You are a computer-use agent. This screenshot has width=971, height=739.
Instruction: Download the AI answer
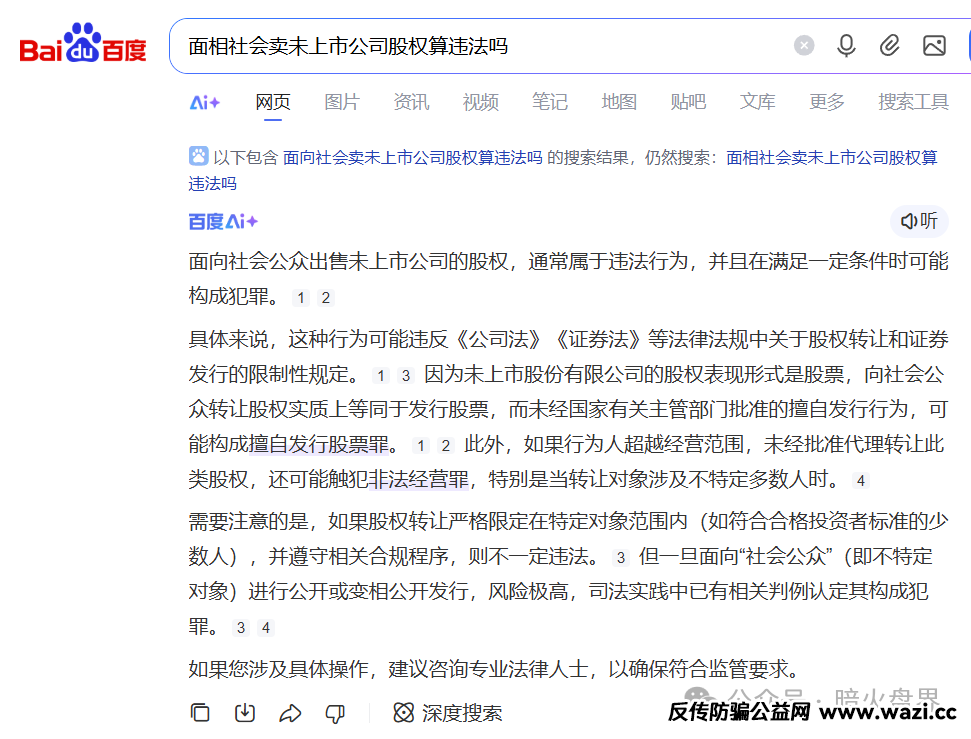coord(245,713)
